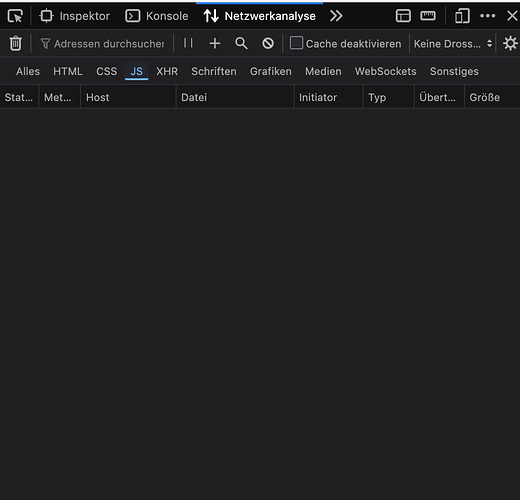Open the Inspektor panel
This screenshot has width=520, height=500.
pyautogui.click(x=74, y=16)
